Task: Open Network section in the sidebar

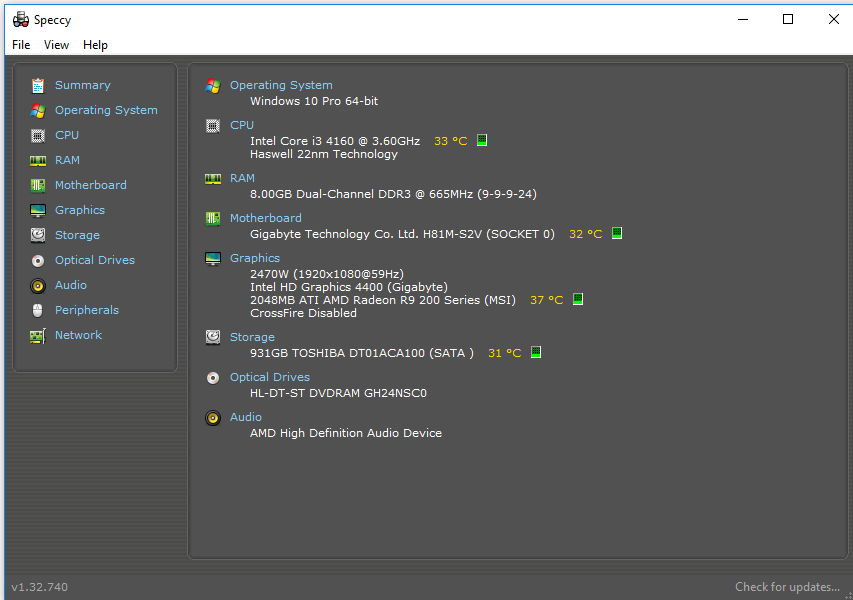Action: click(x=78, y=336)
